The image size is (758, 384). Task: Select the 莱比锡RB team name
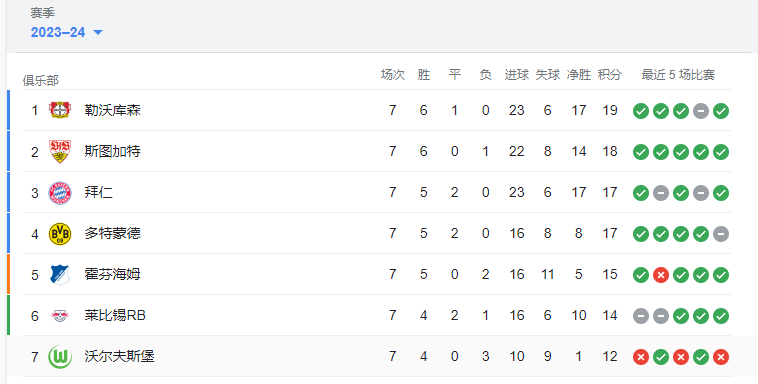115,315
